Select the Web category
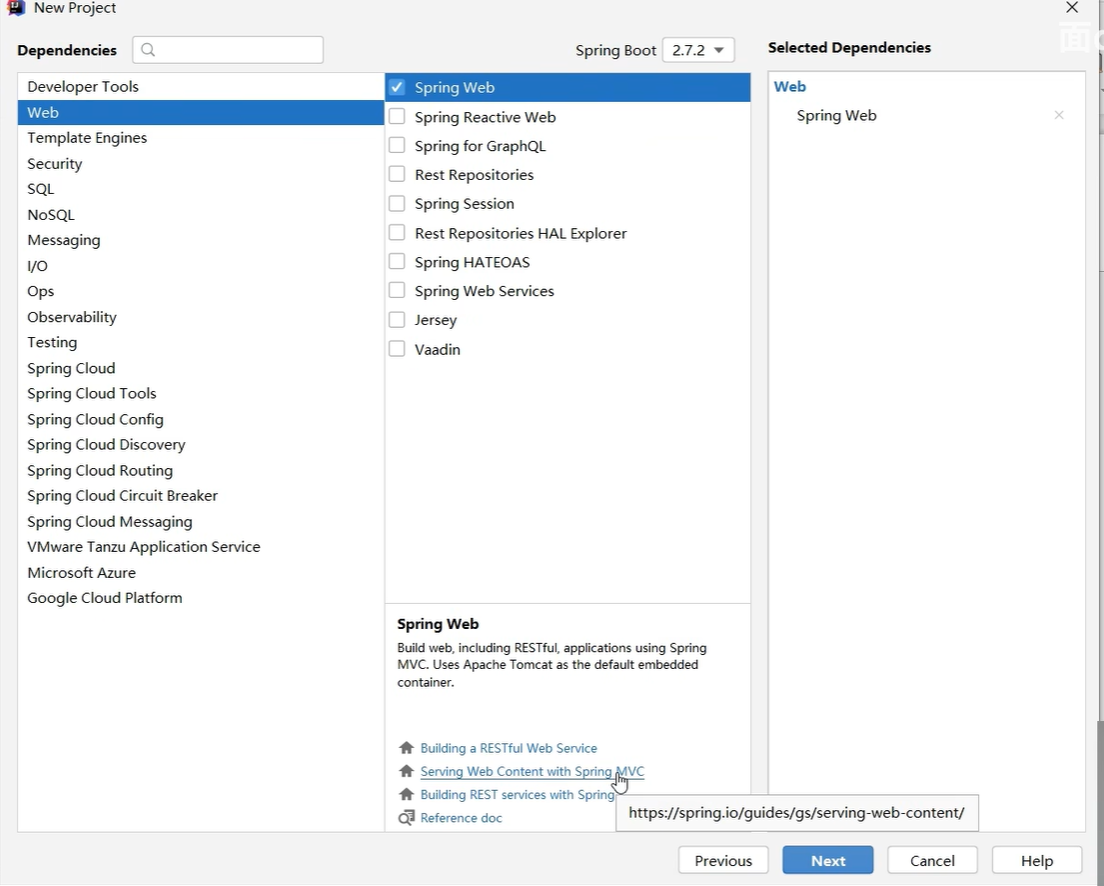Image resolution: width=1104 pixels, height=886 pixels. tap(201, 113)
